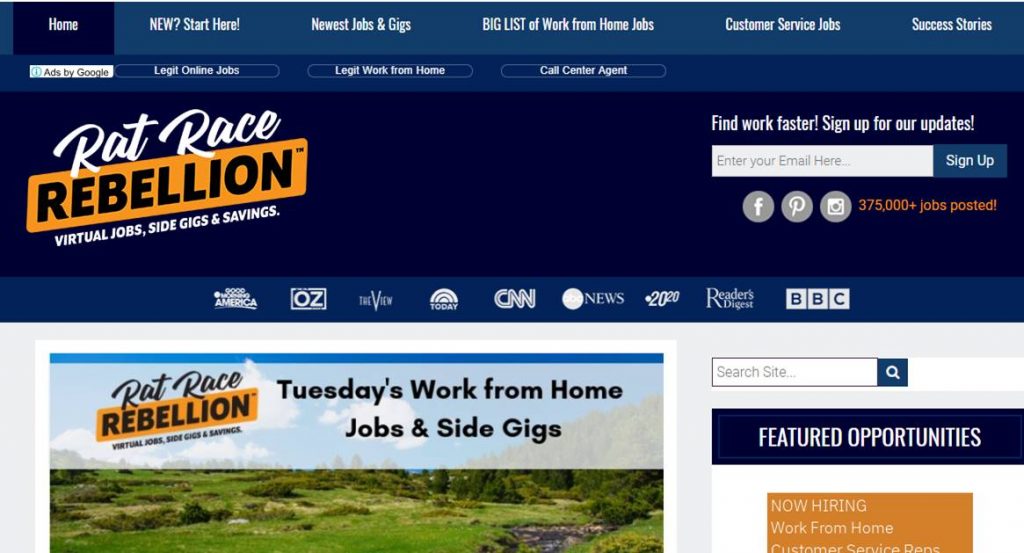Image resolution: width=1024 pixels, height=553 pixels.
Task: Click the Ads by Google info icon
Action: coord(37,72)
